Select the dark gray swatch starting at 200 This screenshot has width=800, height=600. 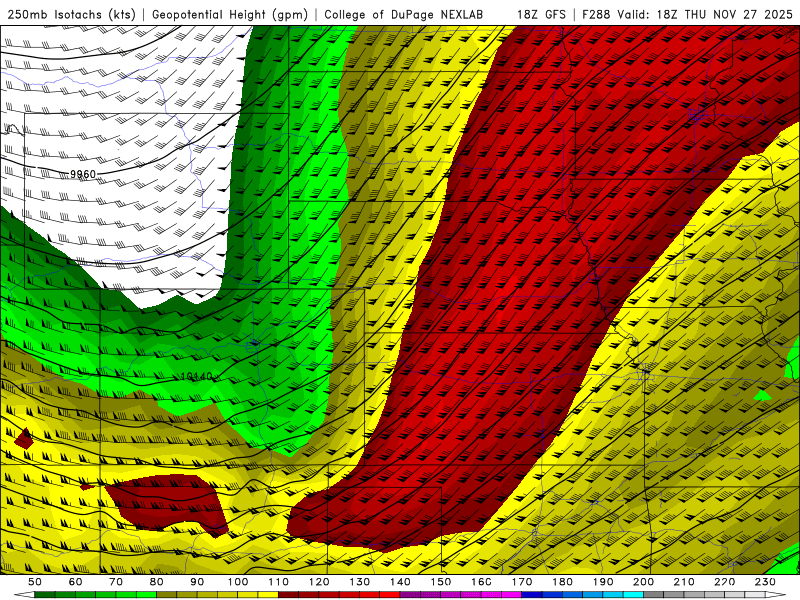[654, 595]
